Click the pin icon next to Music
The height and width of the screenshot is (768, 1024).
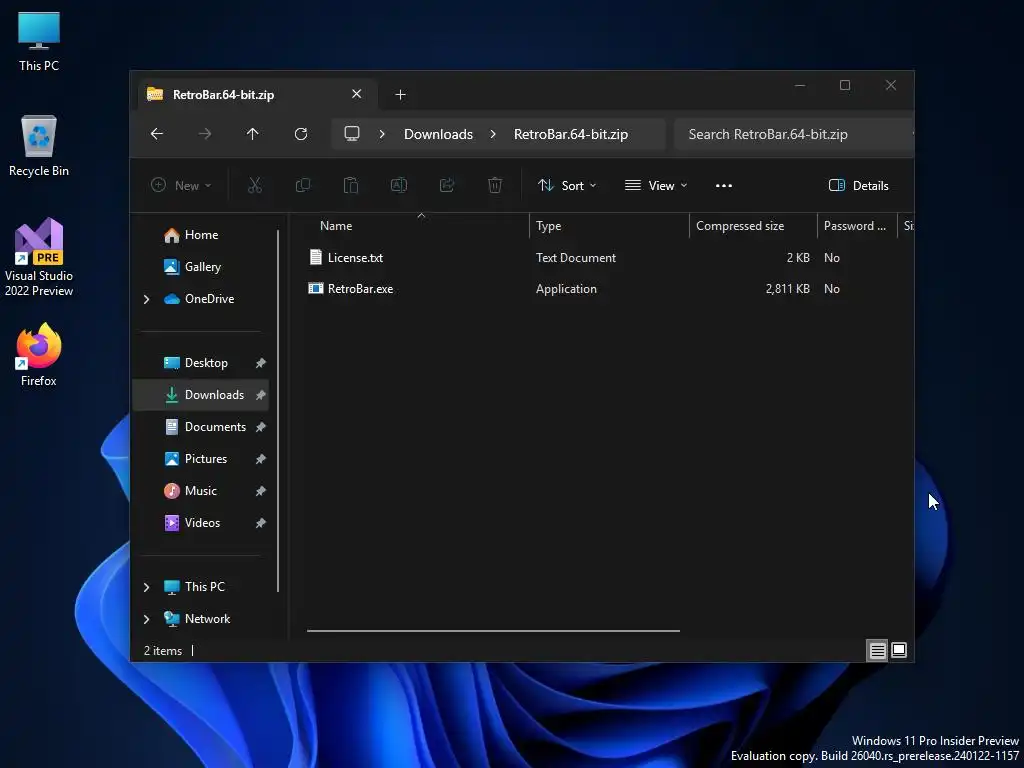pos(261,491)
